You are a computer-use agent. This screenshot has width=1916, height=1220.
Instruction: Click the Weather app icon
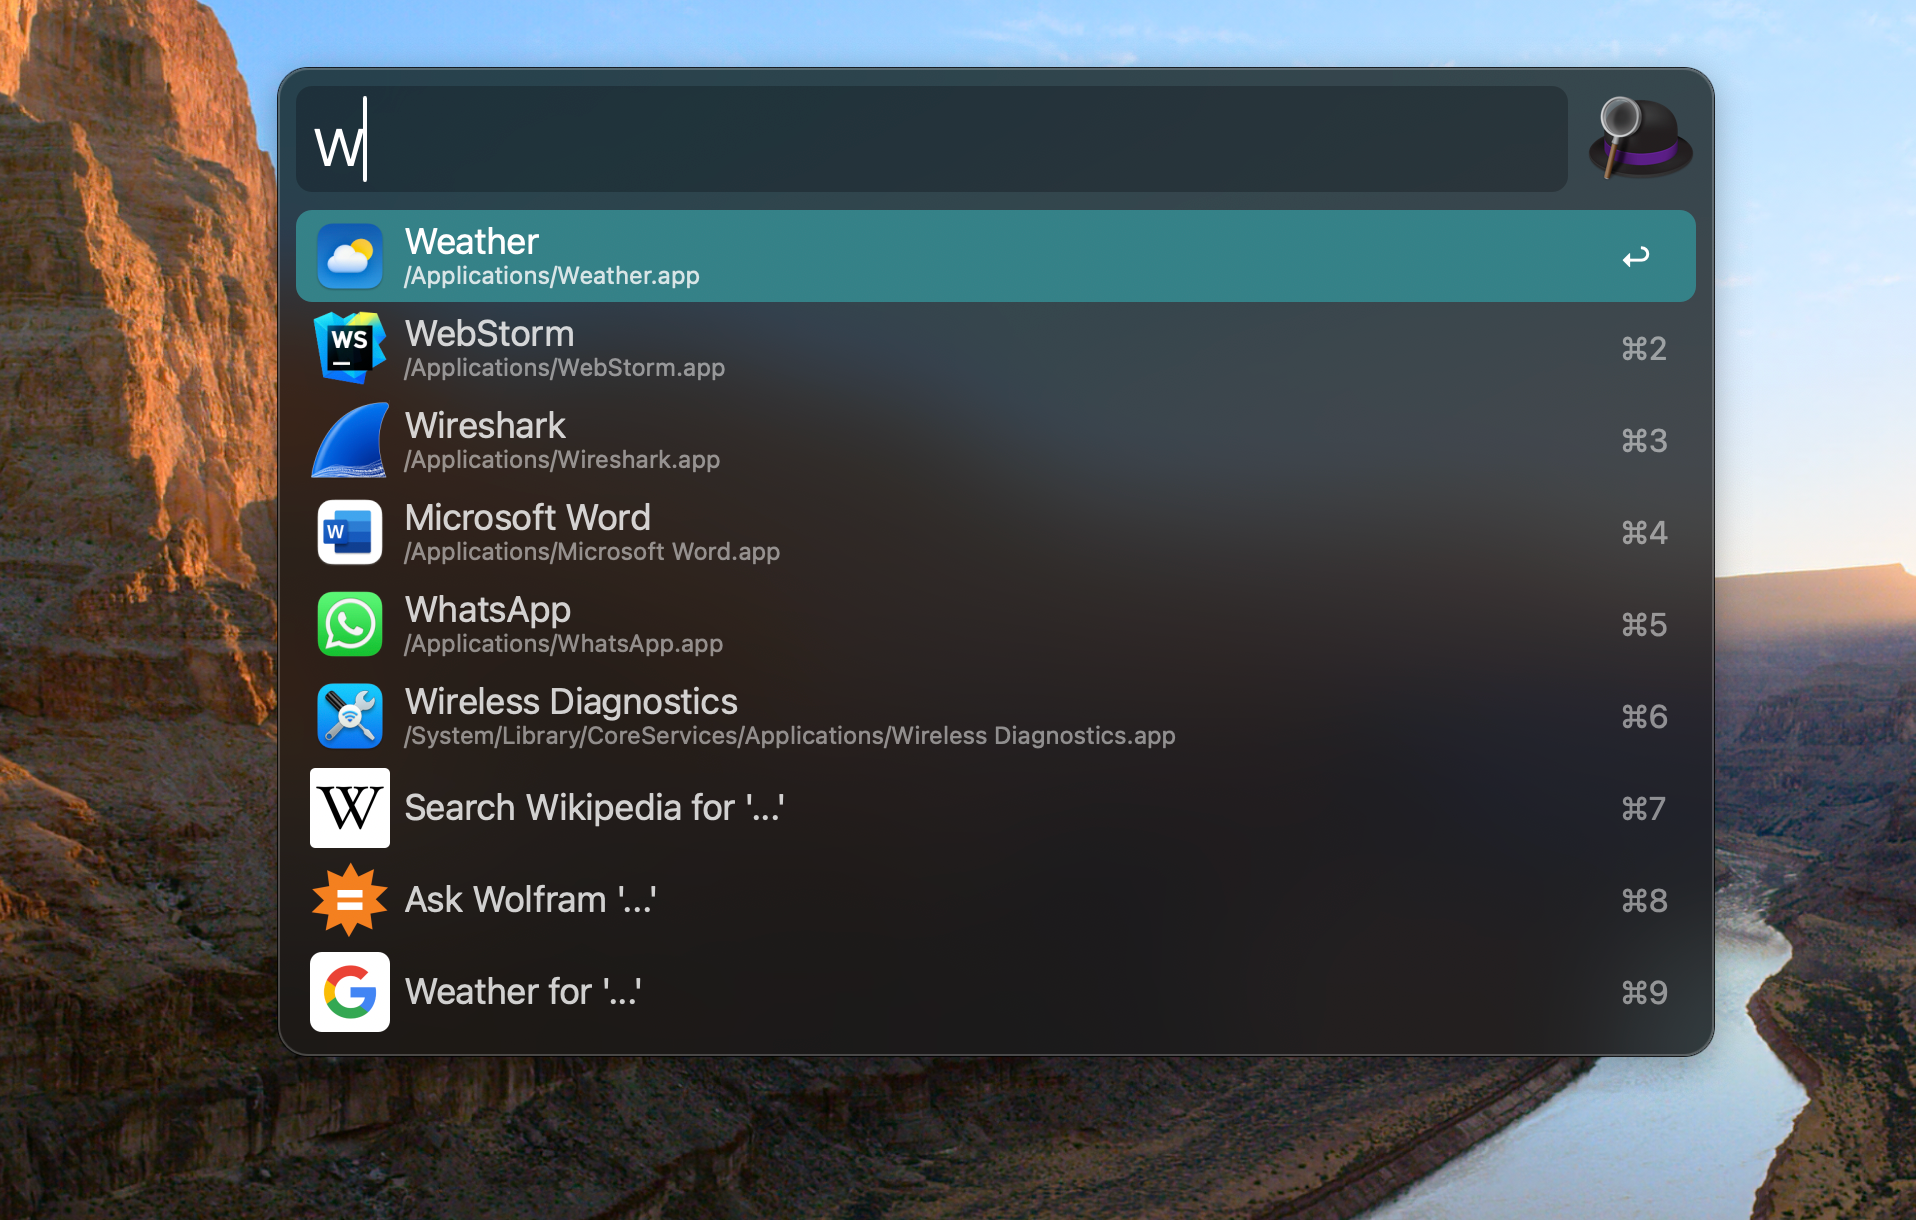(x=350, y=256)
